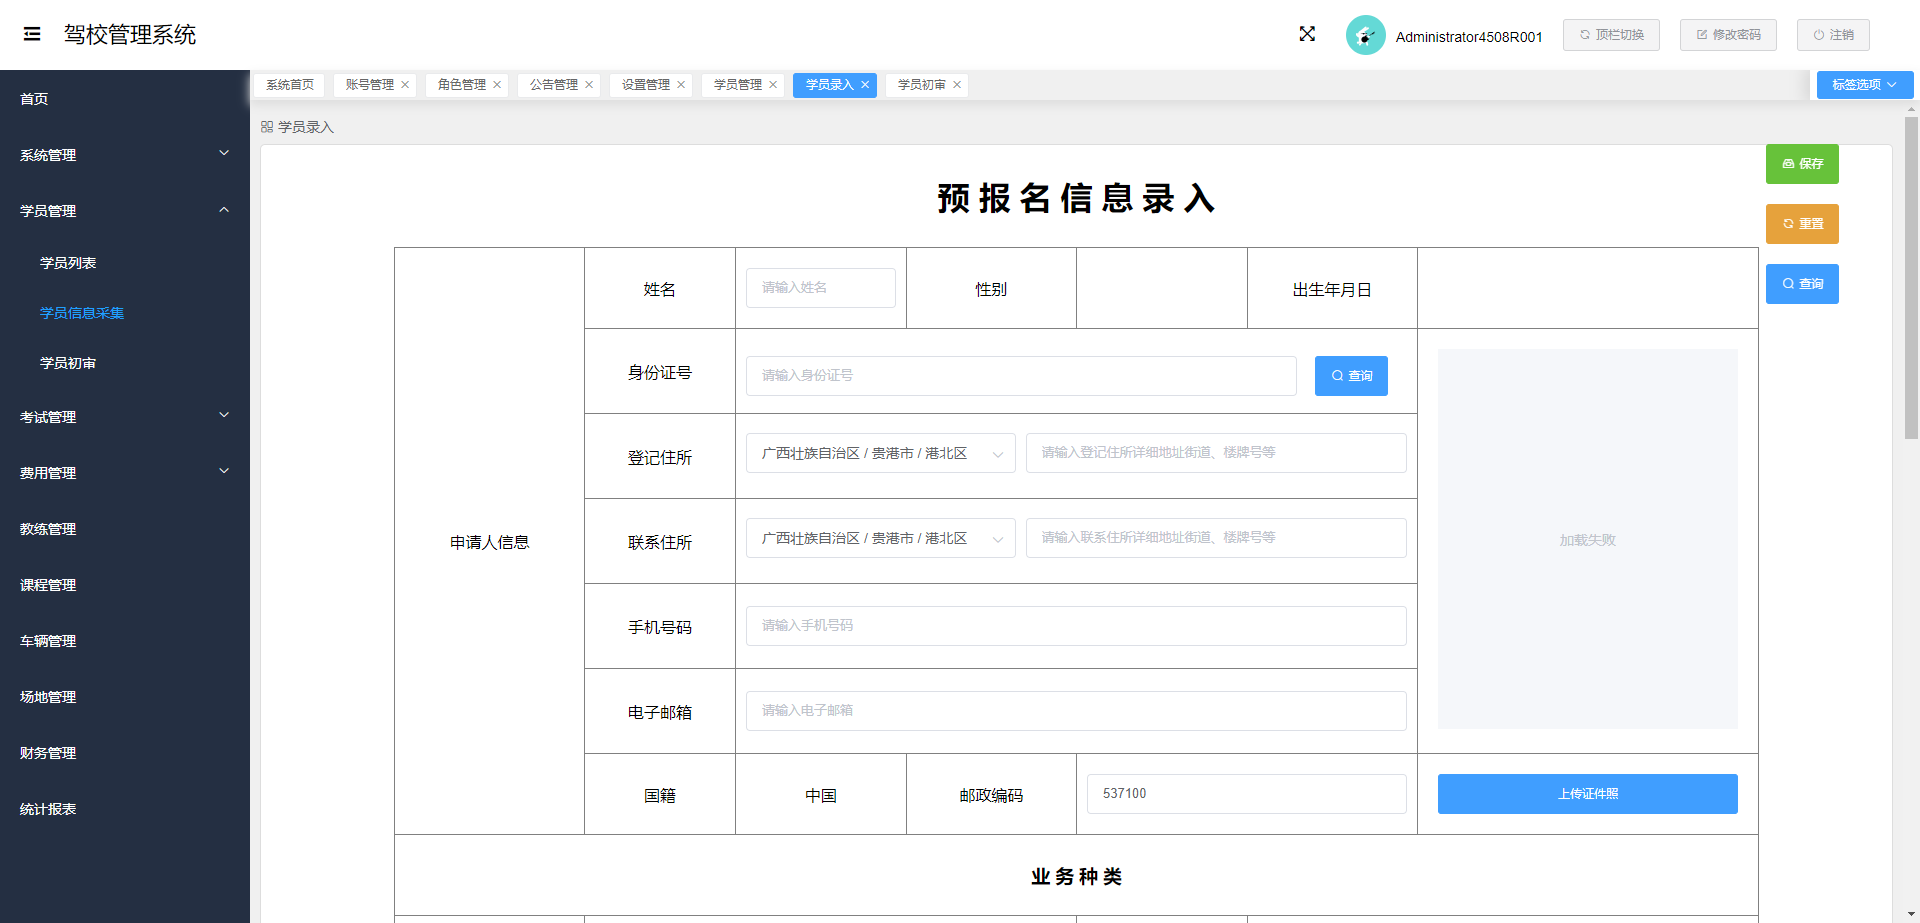Open 课程管理 in the sidebar
The width and height of the screenshot is (1920, 923).
point(125,585)
